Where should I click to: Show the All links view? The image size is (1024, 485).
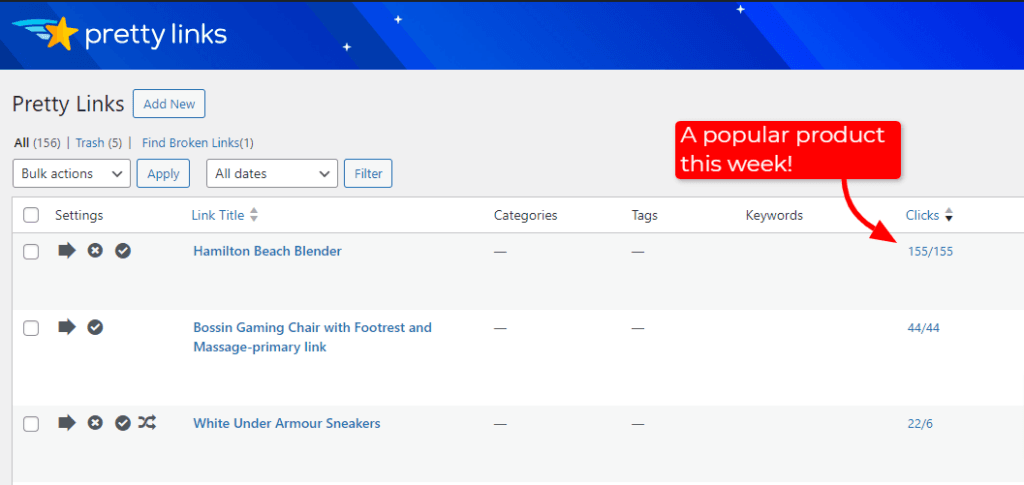click(x=21, y=143)
